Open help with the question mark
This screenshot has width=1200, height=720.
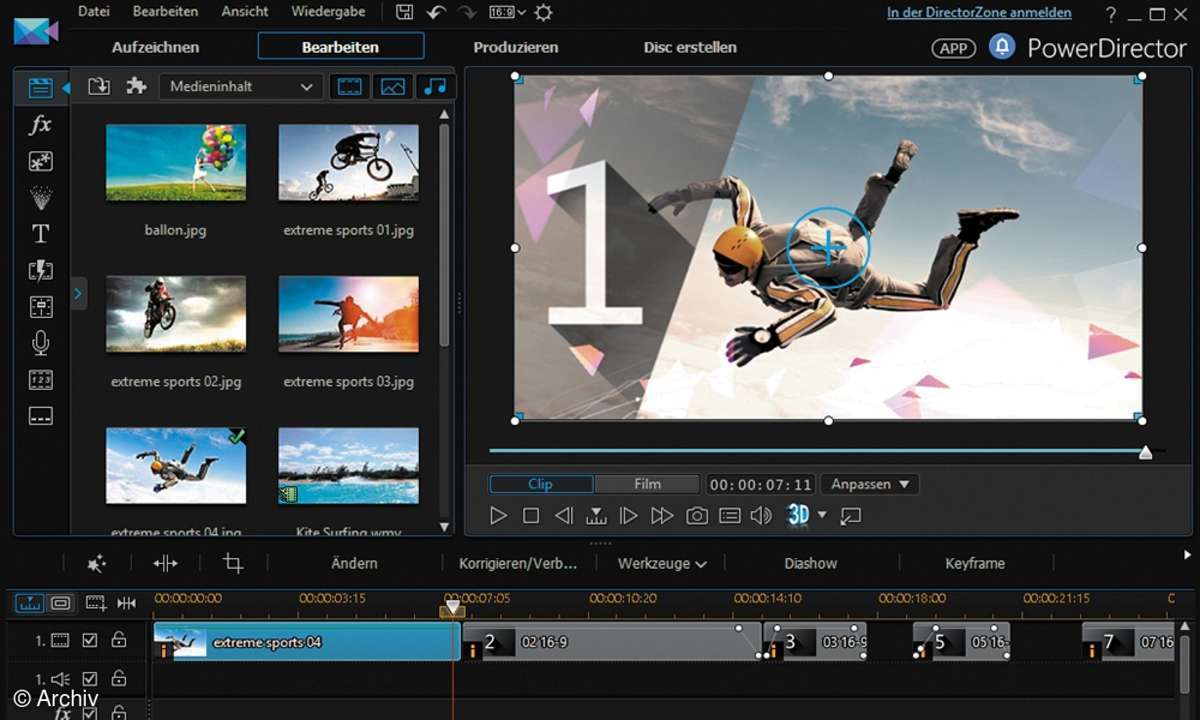tap(1111, 14)
